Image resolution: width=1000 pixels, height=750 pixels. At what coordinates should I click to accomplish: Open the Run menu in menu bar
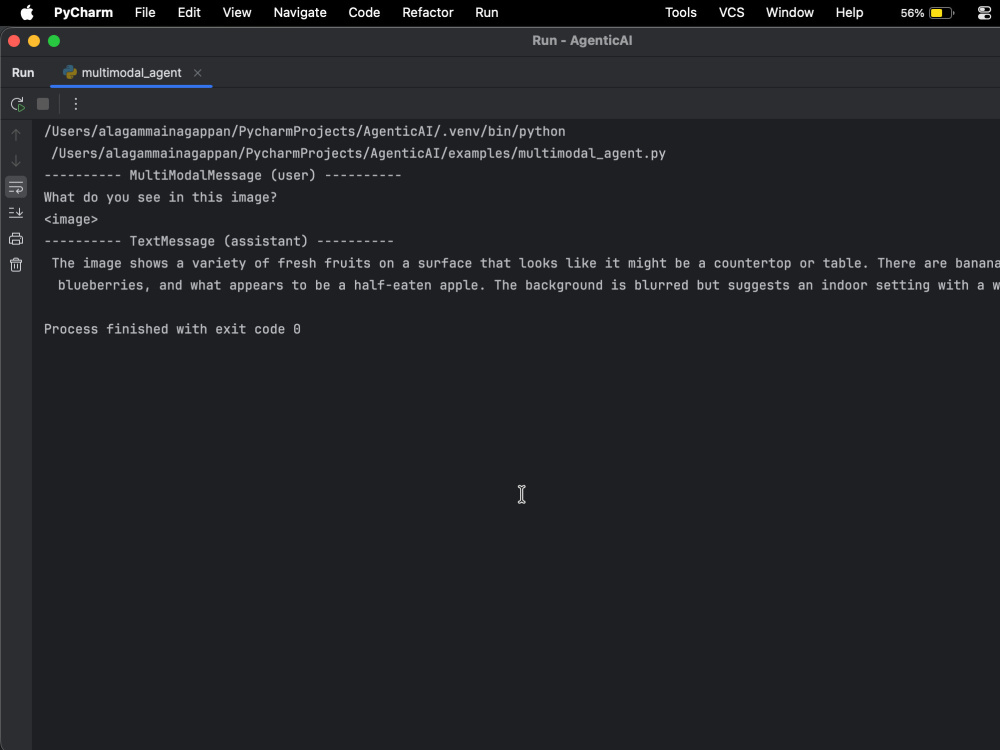tap(487, 13)
